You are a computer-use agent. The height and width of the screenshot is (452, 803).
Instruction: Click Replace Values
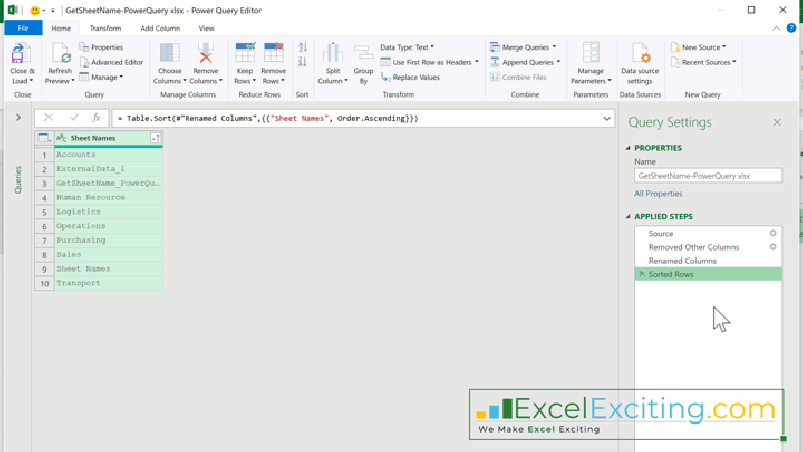pyautogui.click(x=410, y=77)
